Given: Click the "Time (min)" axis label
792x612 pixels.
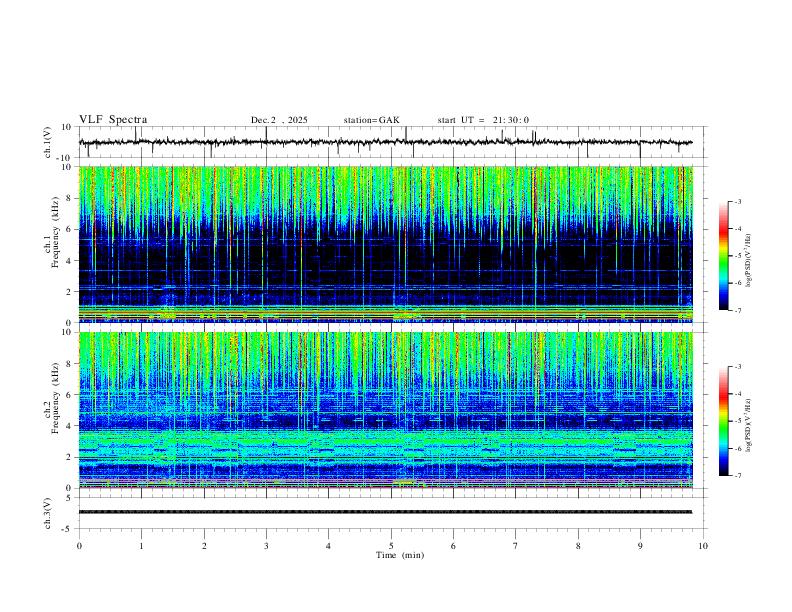Looking at the screenshot, I should coord(400,555).
